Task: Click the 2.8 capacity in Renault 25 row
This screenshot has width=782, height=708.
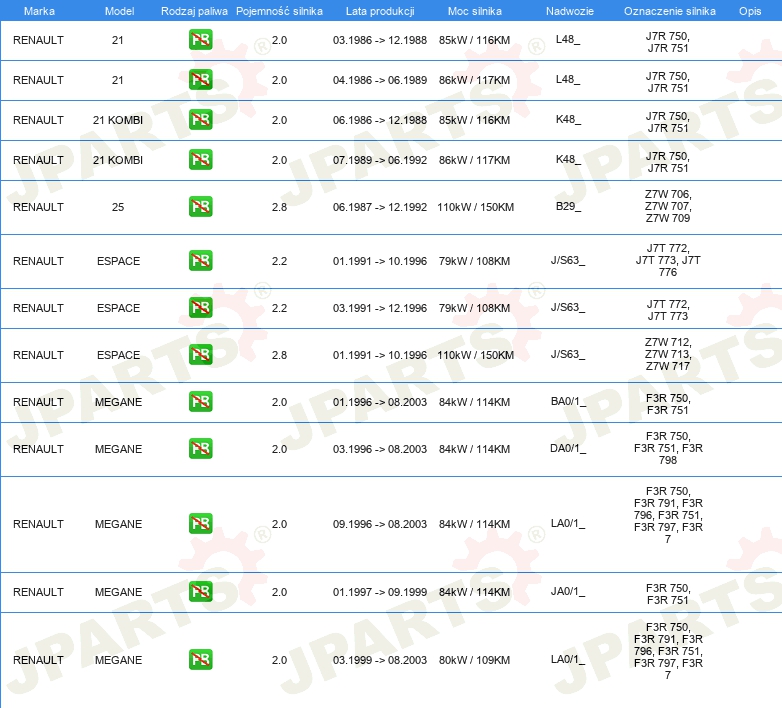Action: pos(279,207)
